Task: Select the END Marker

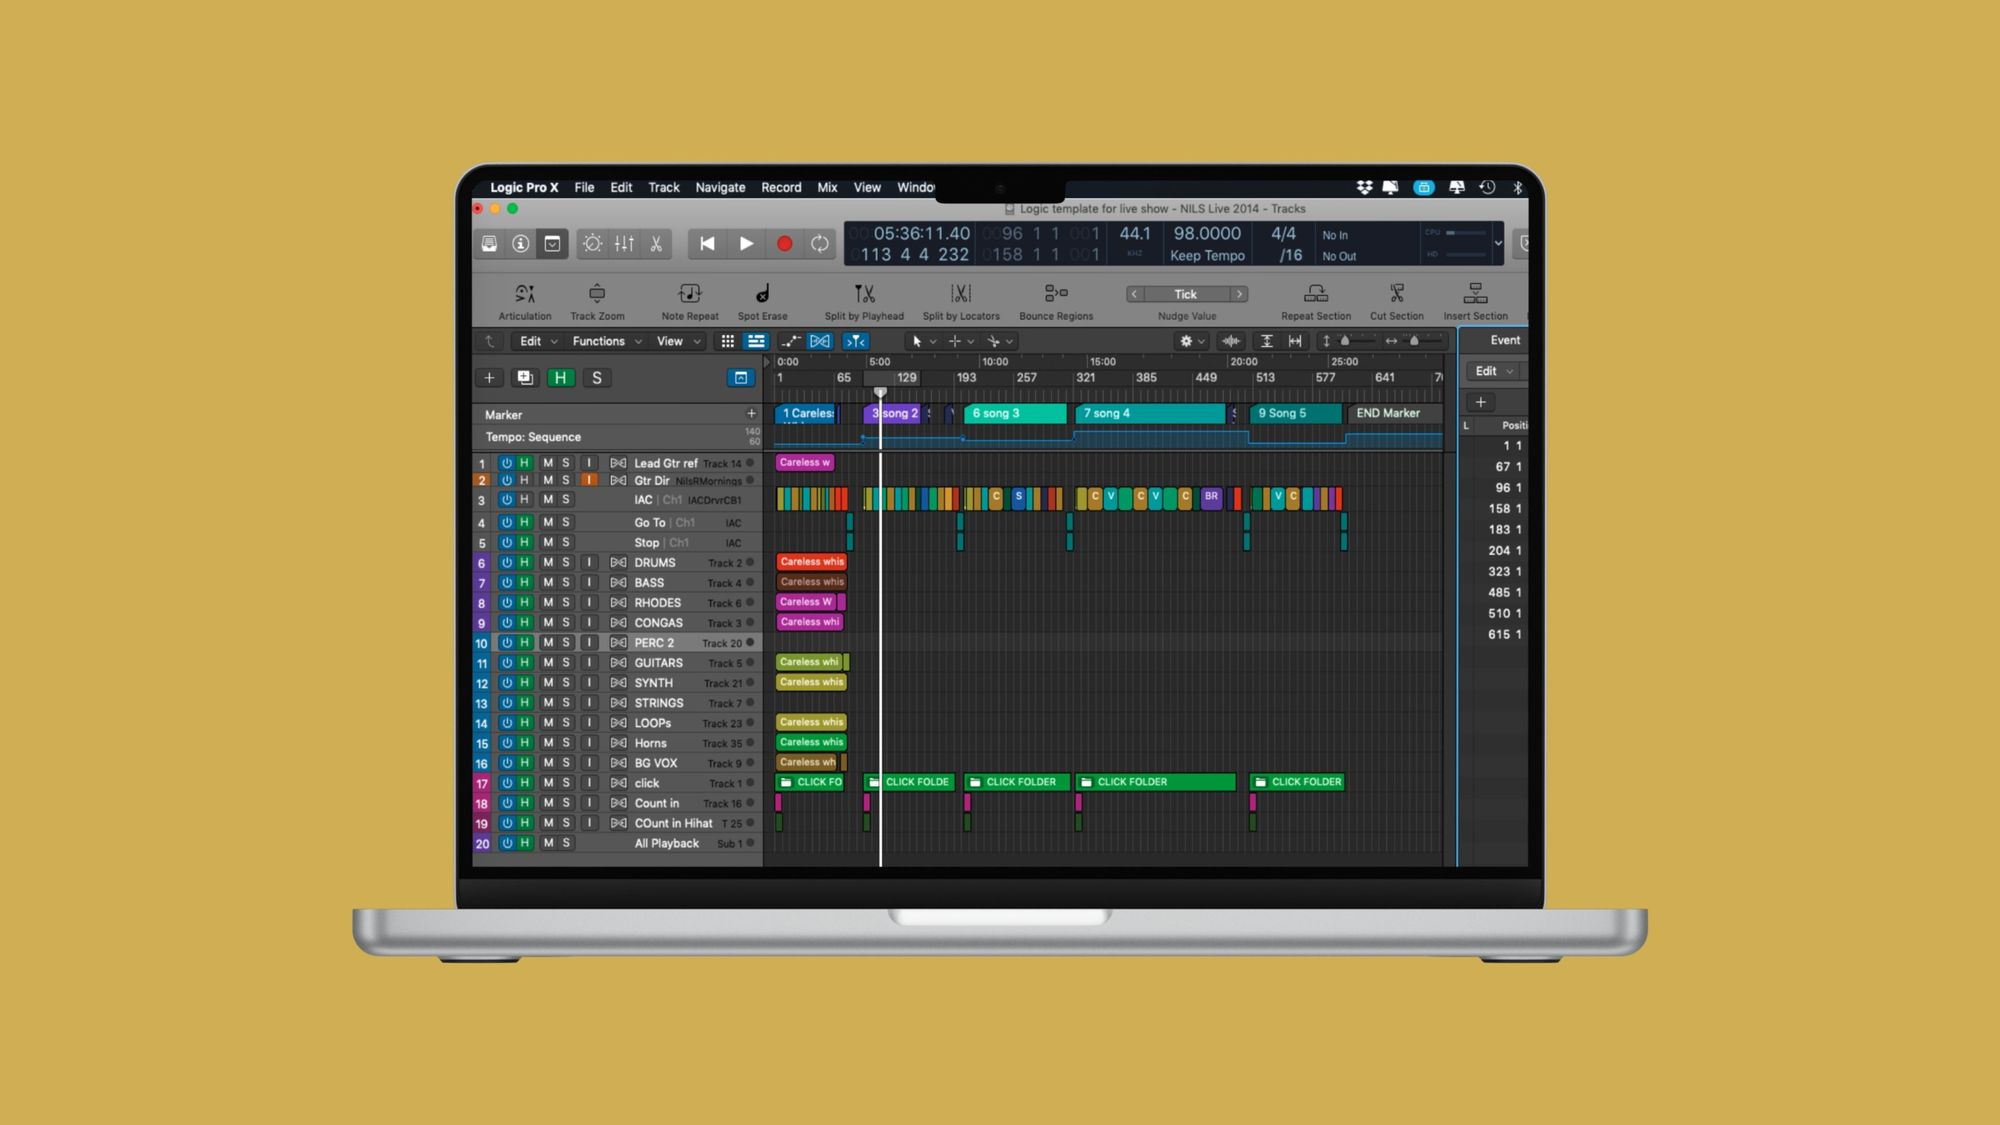Action: tap(1395, 414)
